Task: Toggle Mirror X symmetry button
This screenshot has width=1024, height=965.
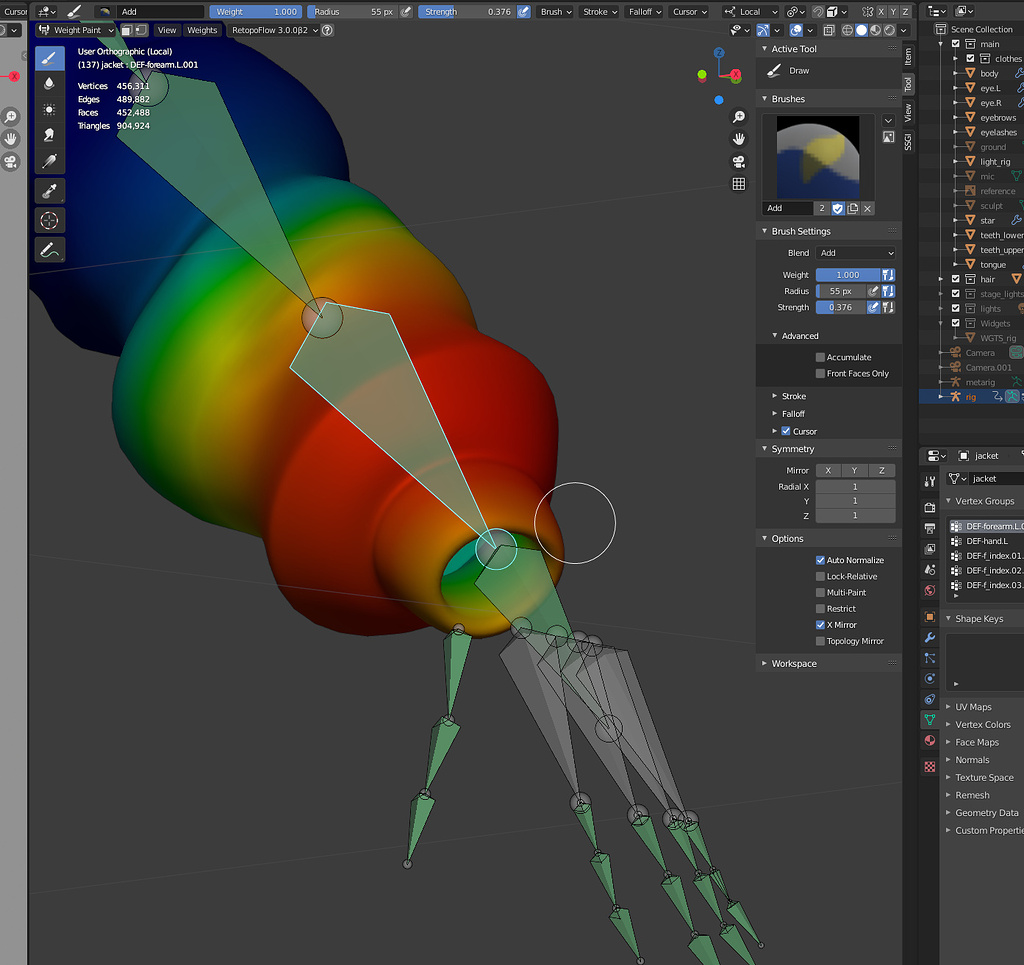Action: [x=828, y=470]
